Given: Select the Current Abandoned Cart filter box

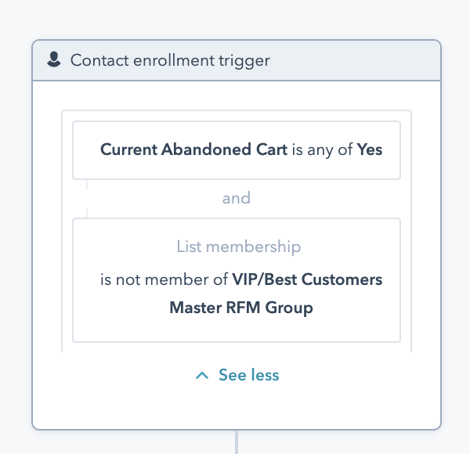Looking at the screenshot, I should click(x=236, y=150).
